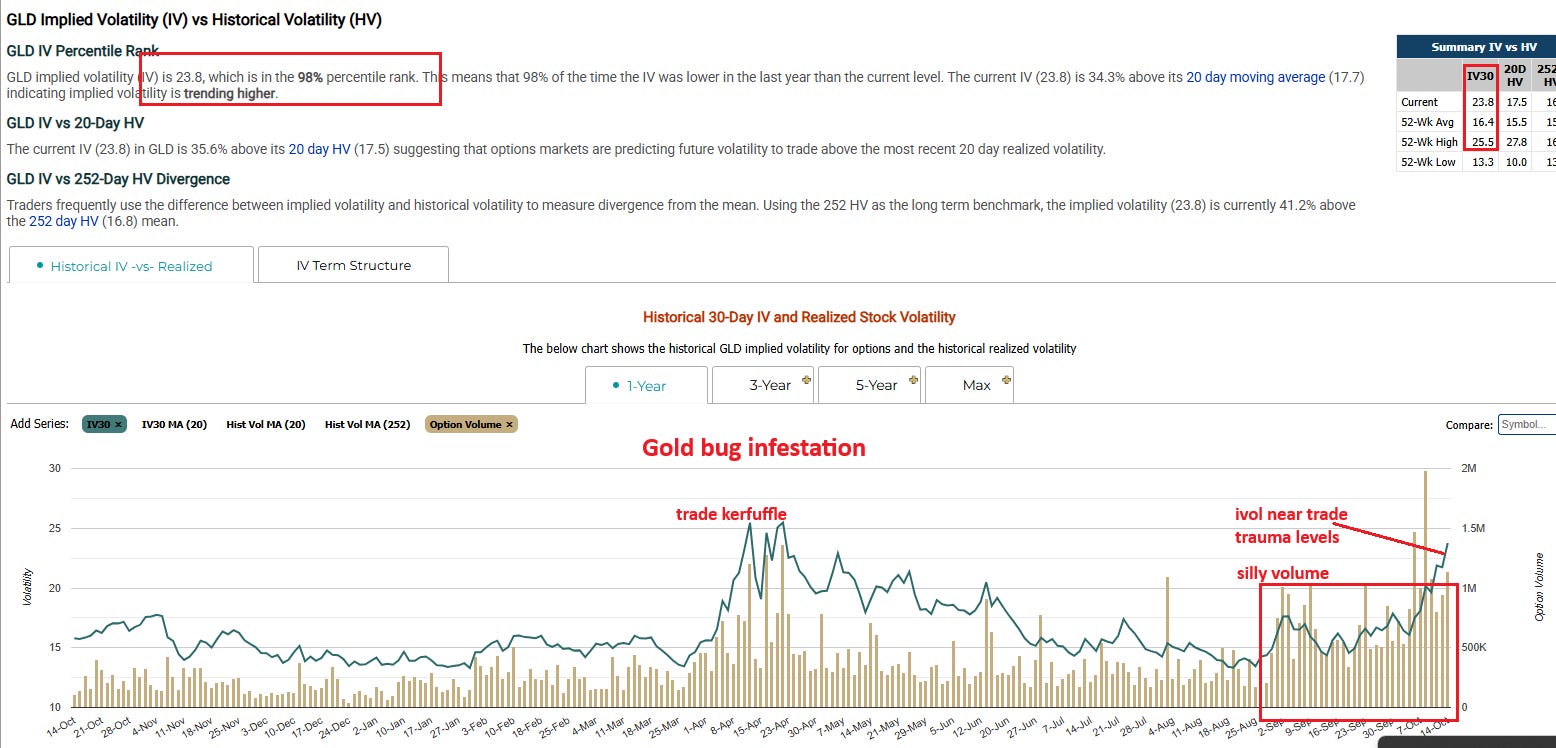The width and height of the screenshot is (1556, 748).
Task: Click the plus icon on the 3-Year tab
Action: tap(806, 378)
